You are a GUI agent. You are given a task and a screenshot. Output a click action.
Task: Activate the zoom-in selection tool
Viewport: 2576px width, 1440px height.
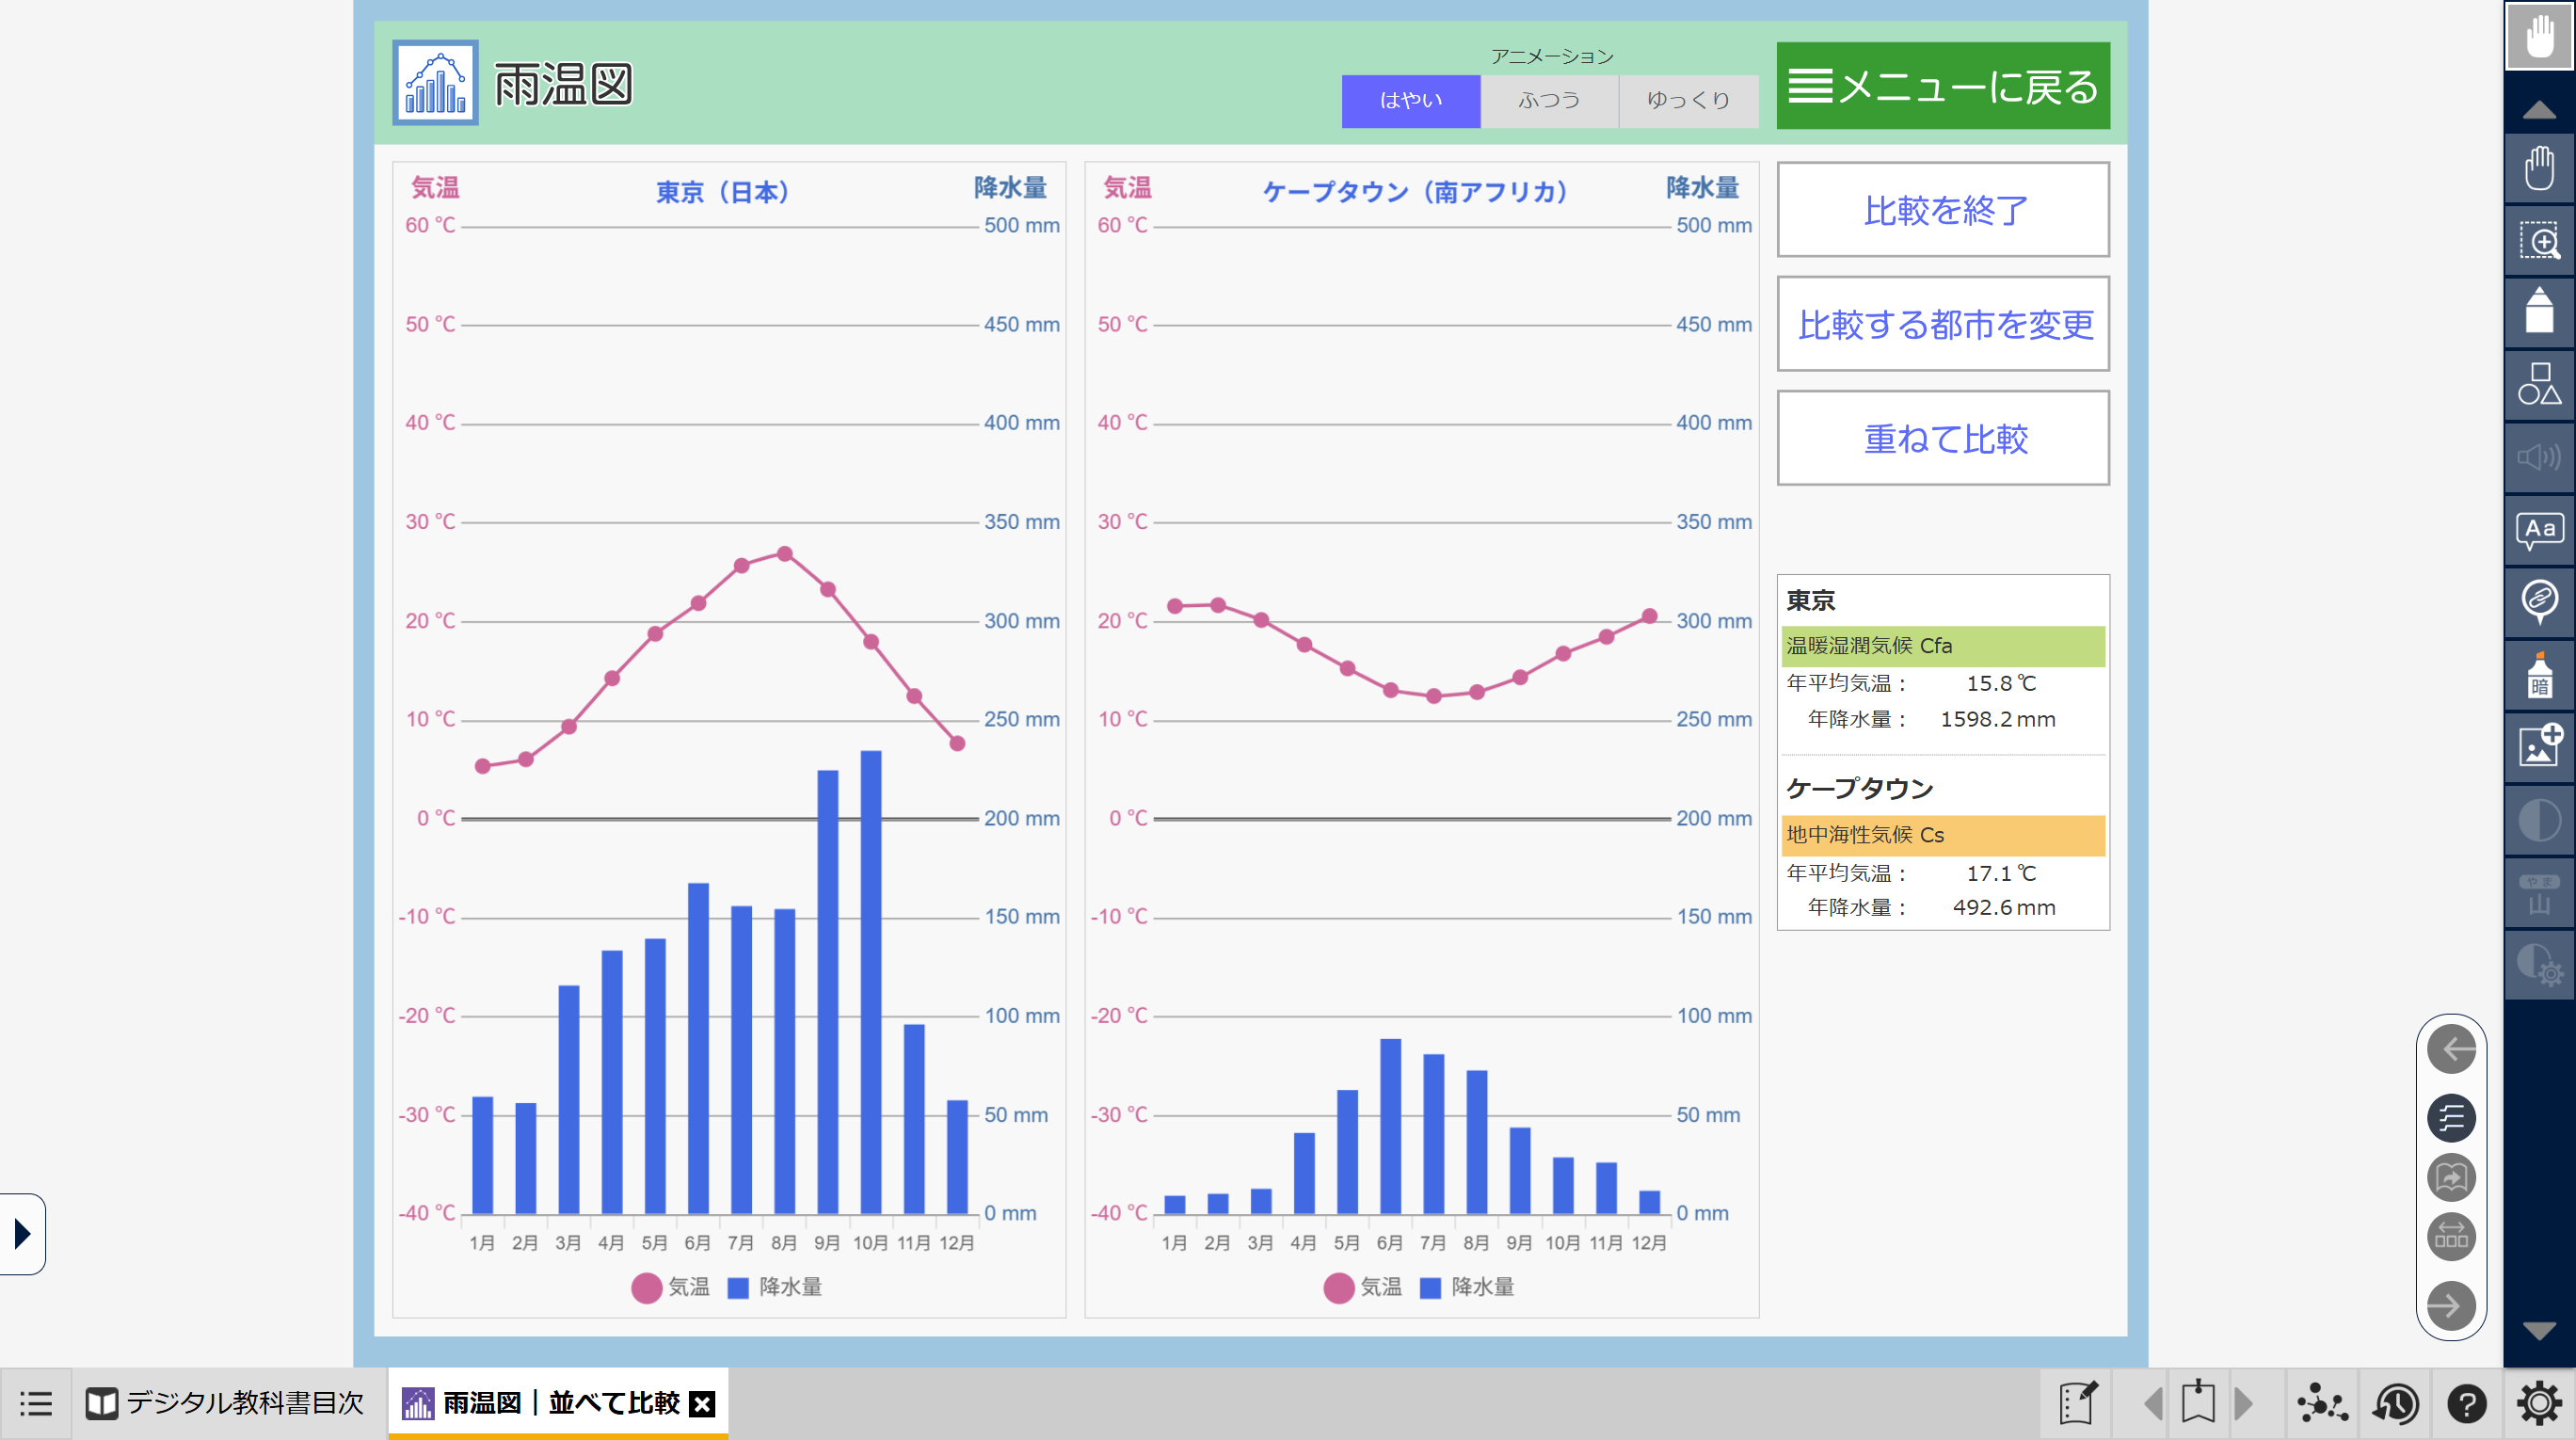2538,241
